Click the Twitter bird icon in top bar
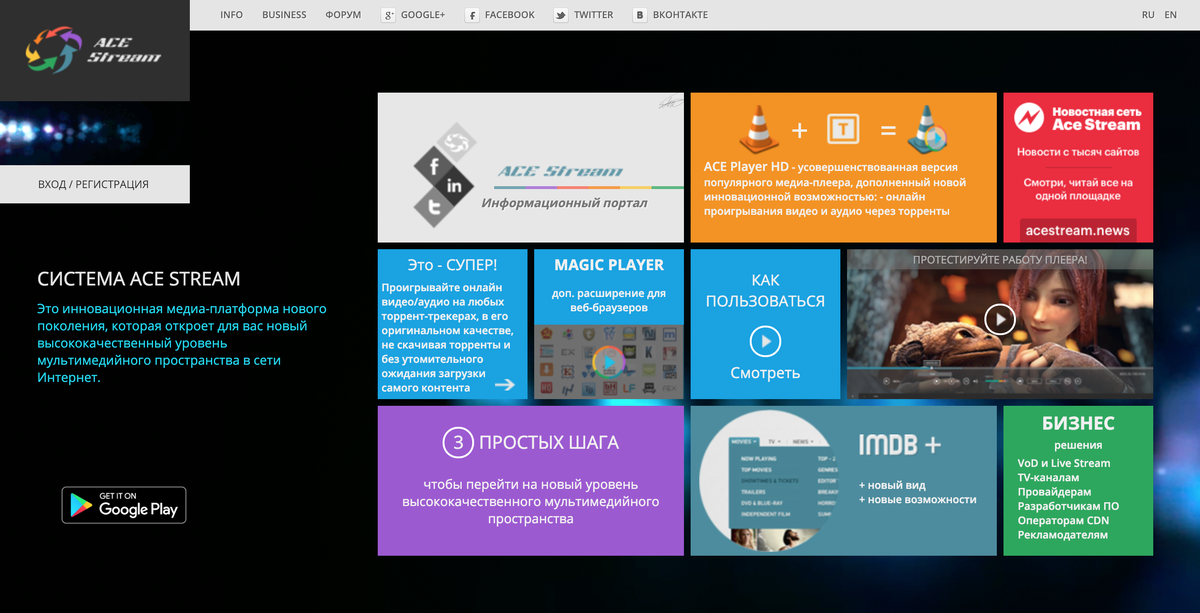This screenshot has width=1200, height=613. (561, 15)
